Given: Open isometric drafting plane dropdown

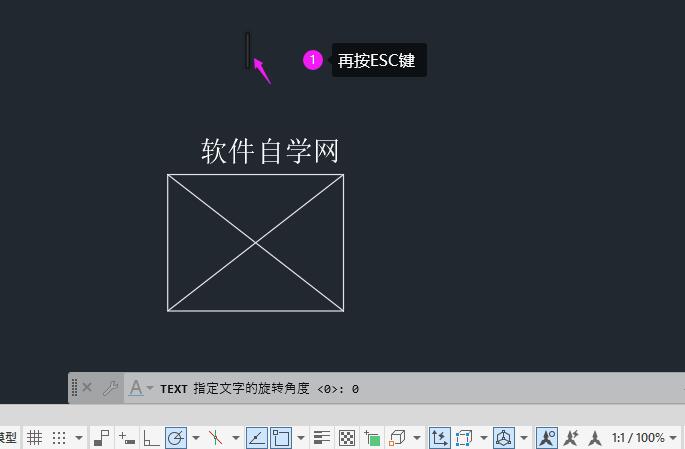Looking at the screenshot, I should pyautogui.click(x=236, y=437).
